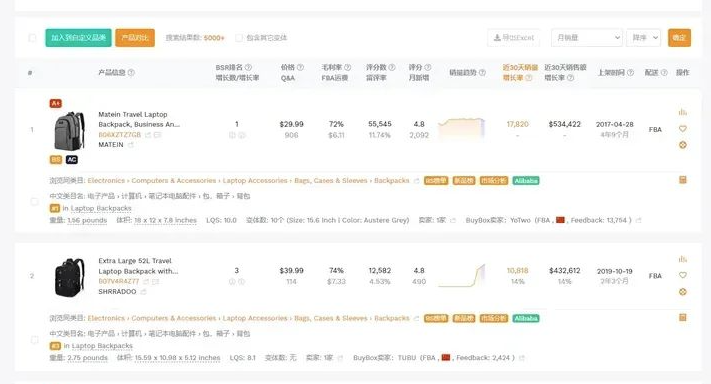Click the BS badge under Matein image
The width and height of the screenshot is (711, 384).
[x=55, y=160]
